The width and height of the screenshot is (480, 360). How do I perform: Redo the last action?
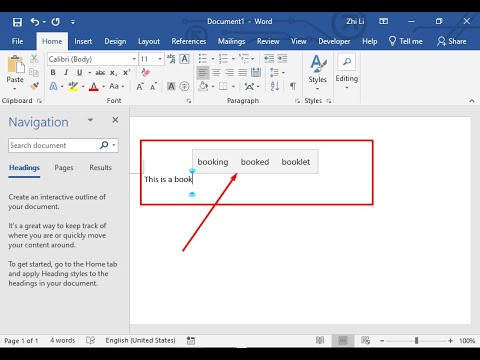pyautogui.click(x=56, y=22)
